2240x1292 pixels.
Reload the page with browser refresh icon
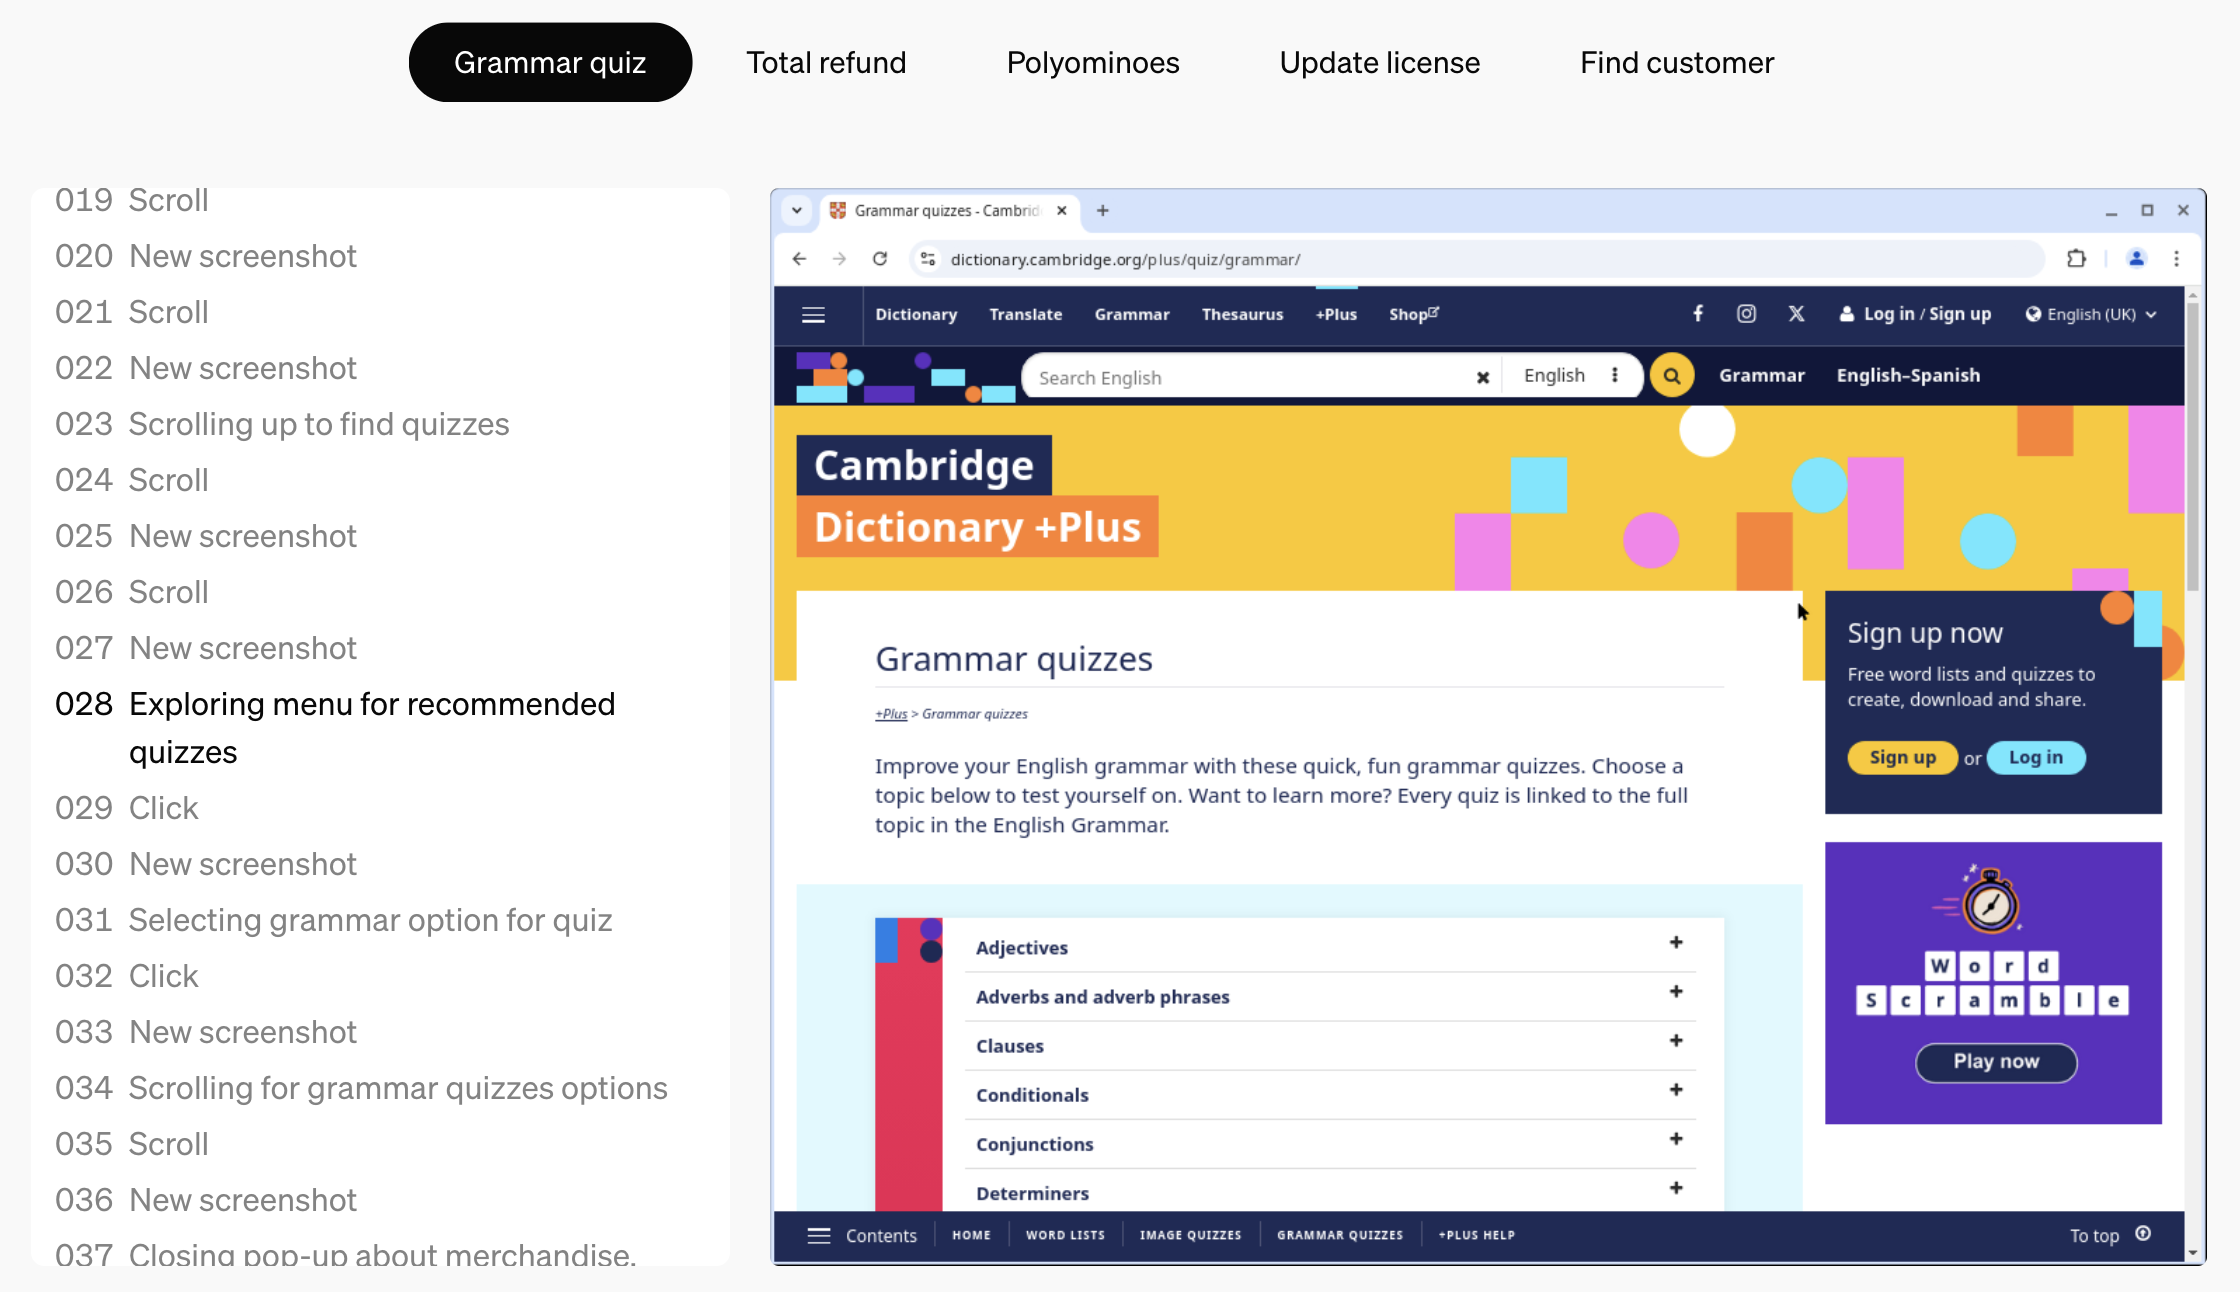point(880,259)
